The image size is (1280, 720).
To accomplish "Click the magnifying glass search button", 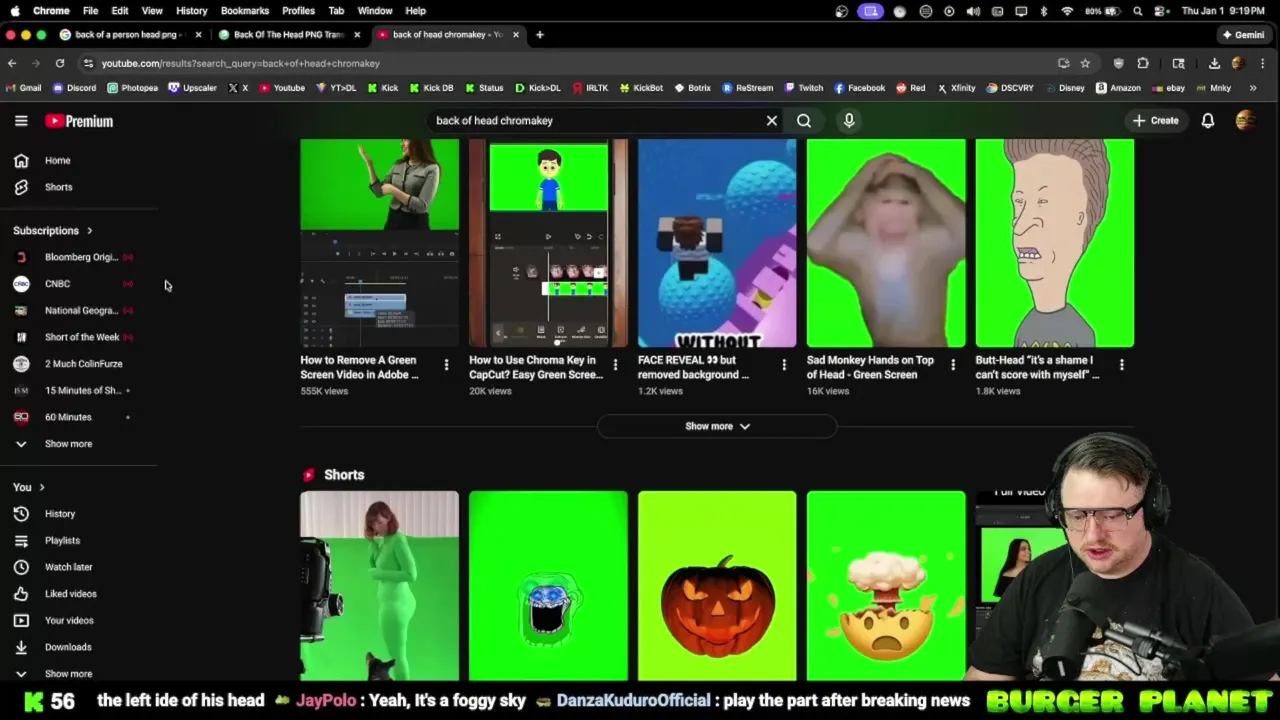I will pos(804,121).
